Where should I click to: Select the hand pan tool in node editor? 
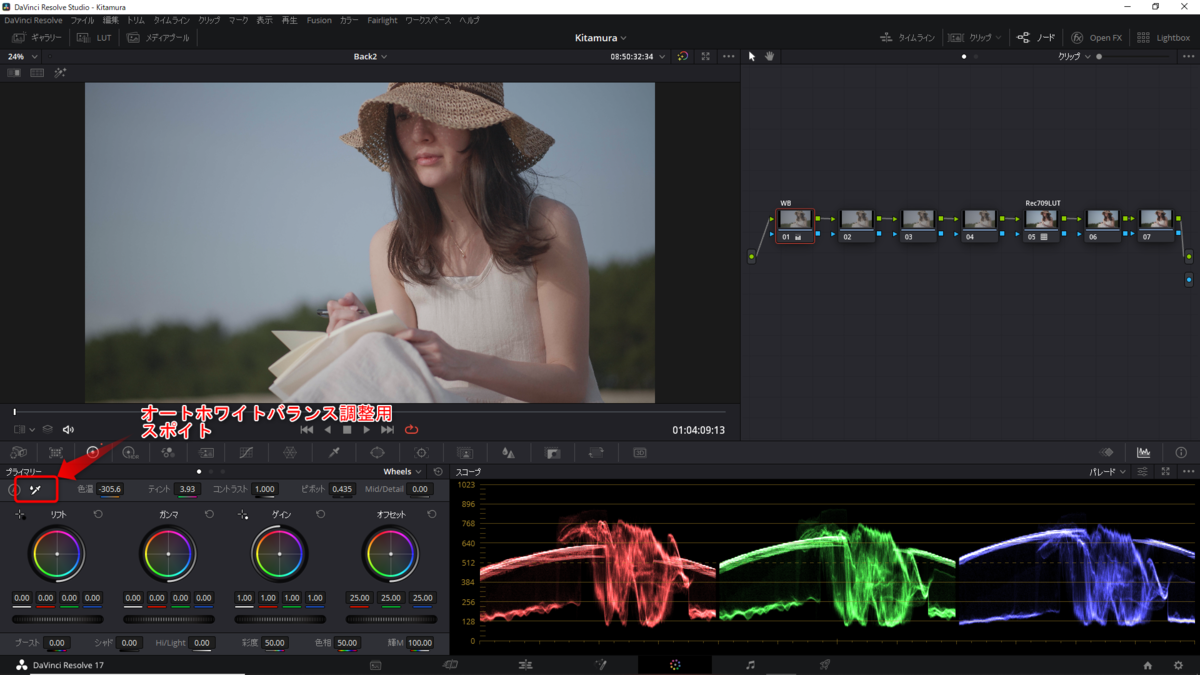pos(769,57)
